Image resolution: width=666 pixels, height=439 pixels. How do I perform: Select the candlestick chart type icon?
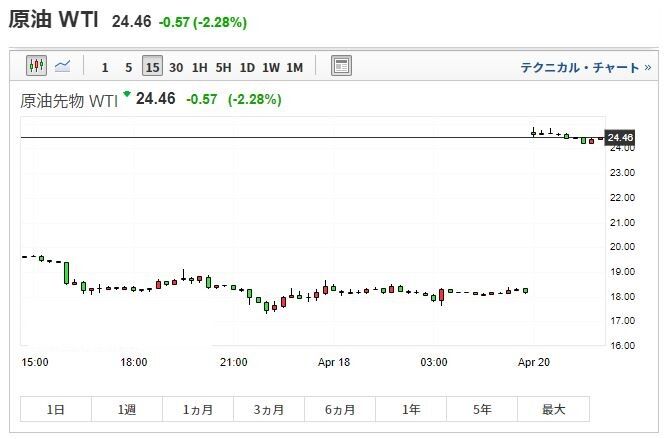click(37, 66)
